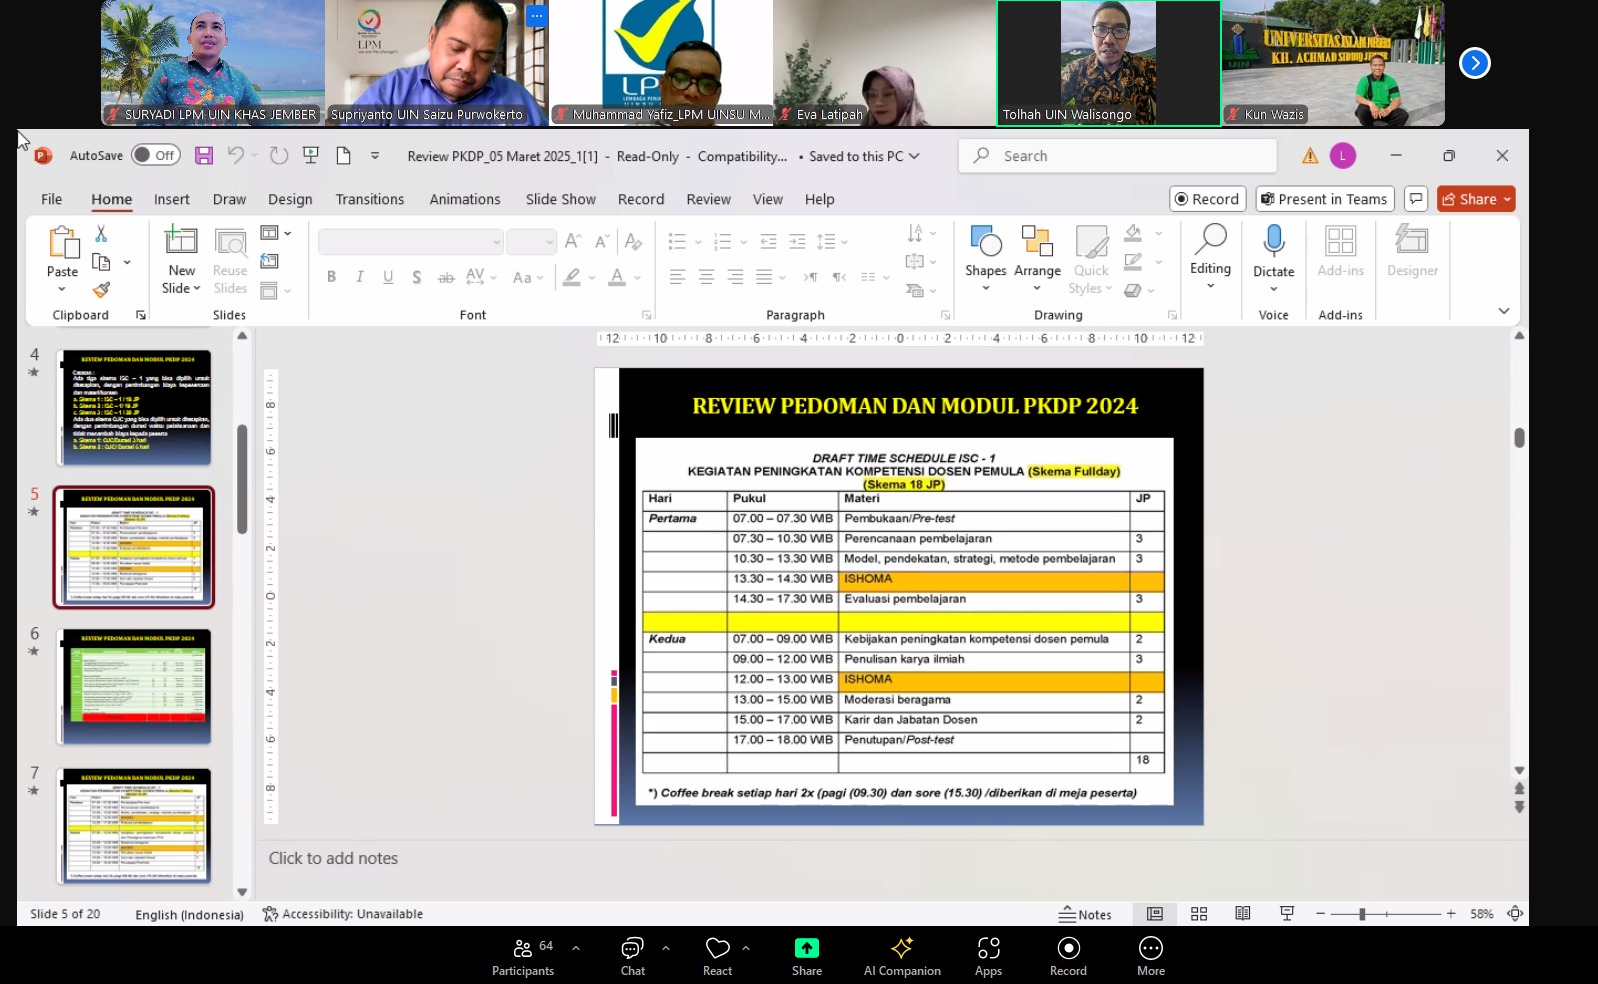The width and height of the screenshot is (1598, 984).
Task: Click the Dictate microphone icon
Action: click(x=1273, y=241)
